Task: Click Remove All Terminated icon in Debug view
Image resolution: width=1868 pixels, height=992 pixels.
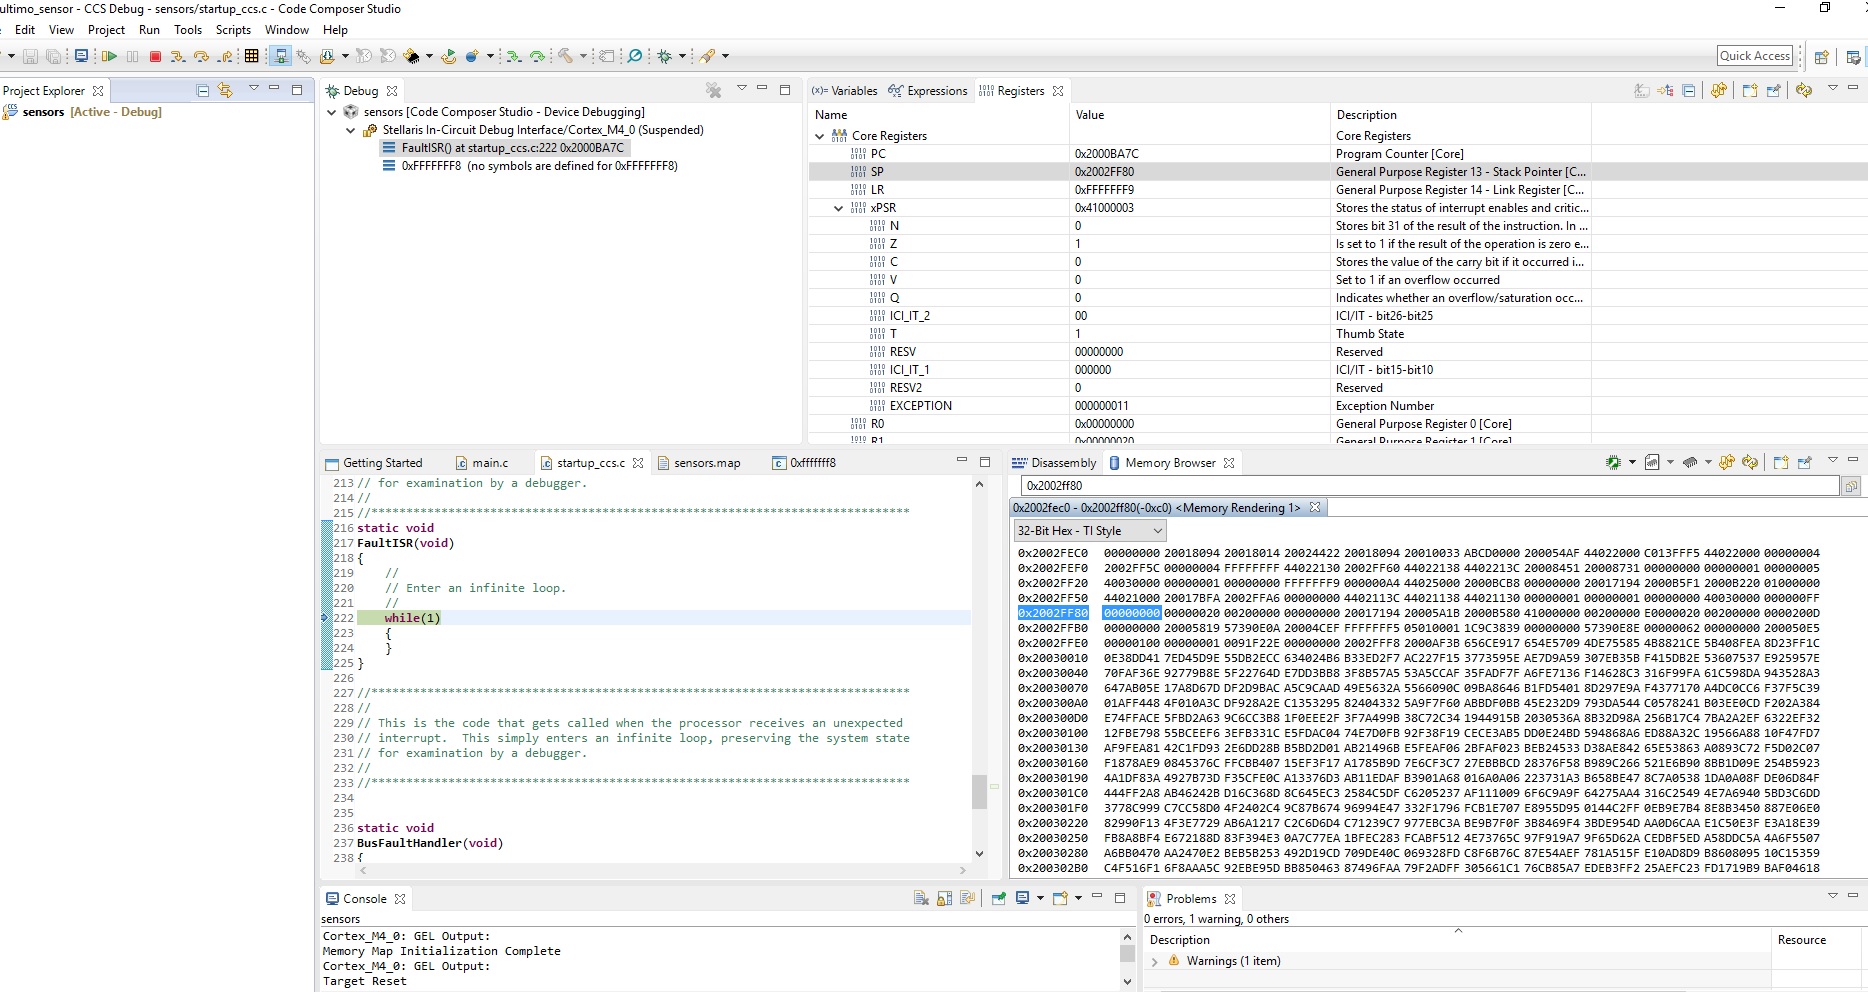Action: pos(714,90)
